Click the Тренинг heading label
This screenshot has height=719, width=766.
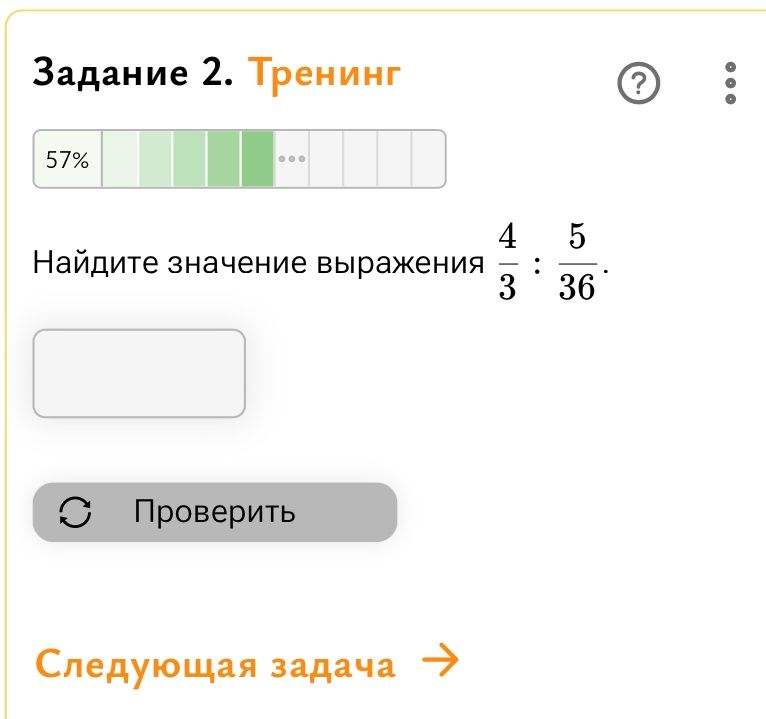pyautogui.click(x=324, y=74)
